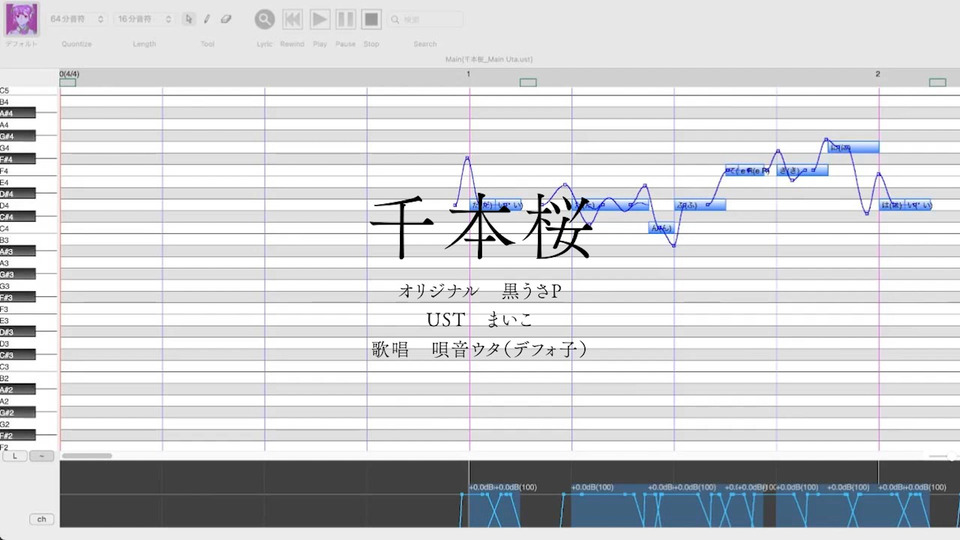Click the C5 piano key
Screen dimensions: 960x540
point(28,91)
